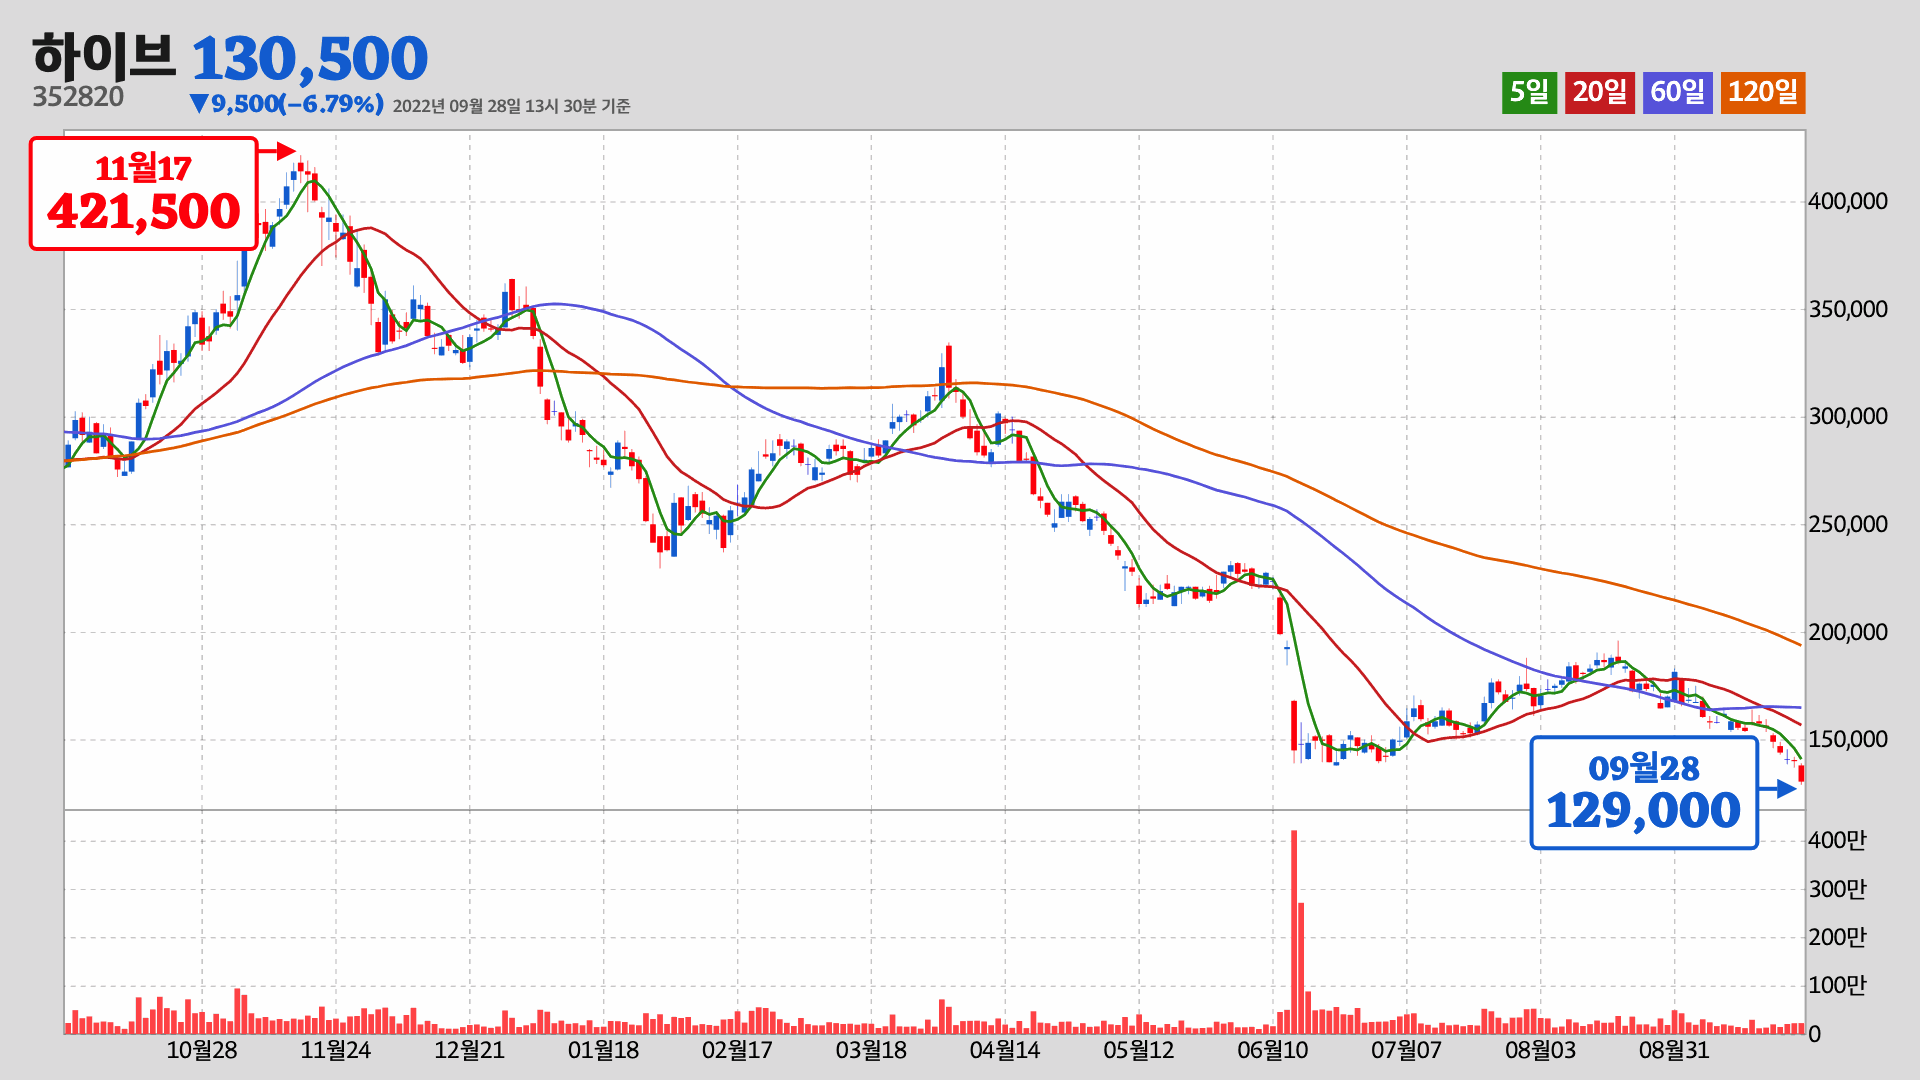Toggle the 60일 moving average legend
Screen dimensions: 1920x1080
pos(1677,92)
